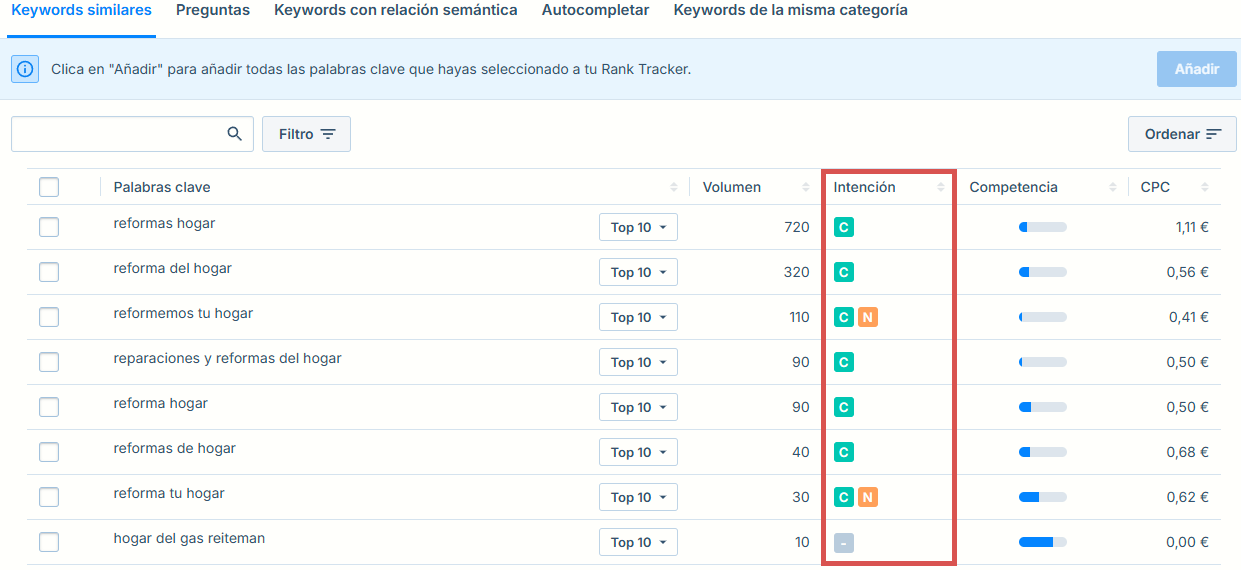Click competition bar for hogar del gas reiteman
Viewport: 1241px width, 570px height.
[x=1042, y=542]
